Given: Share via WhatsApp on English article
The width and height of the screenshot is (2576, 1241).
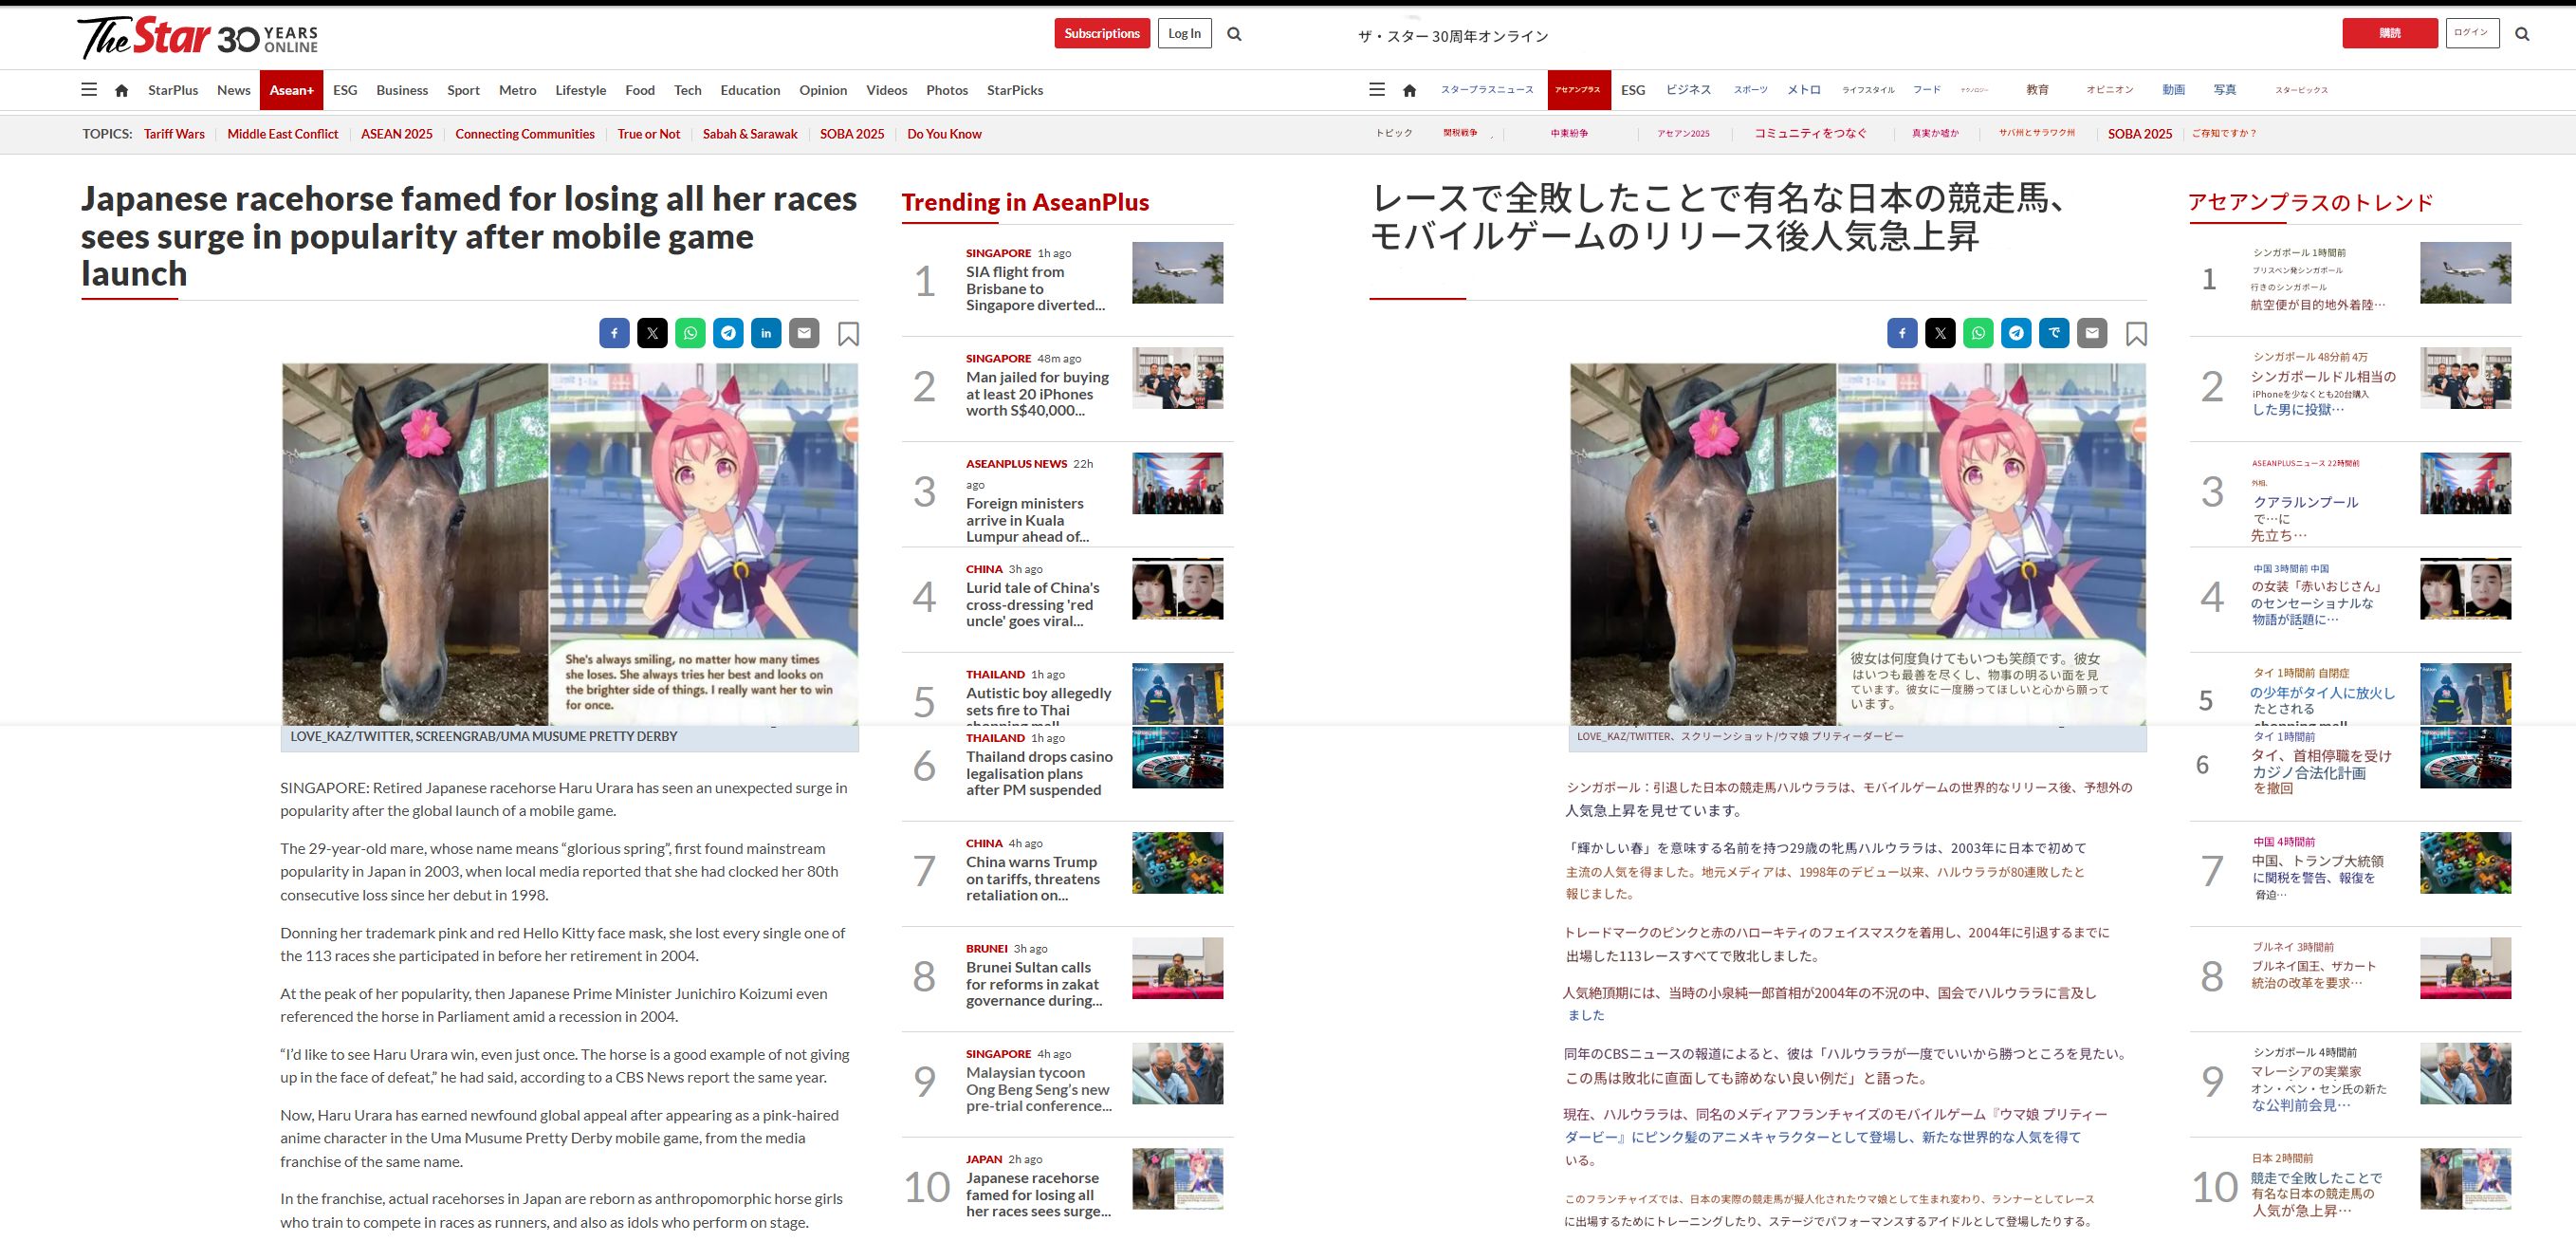Looking at the screenshot, I should [x=690, y=333].
